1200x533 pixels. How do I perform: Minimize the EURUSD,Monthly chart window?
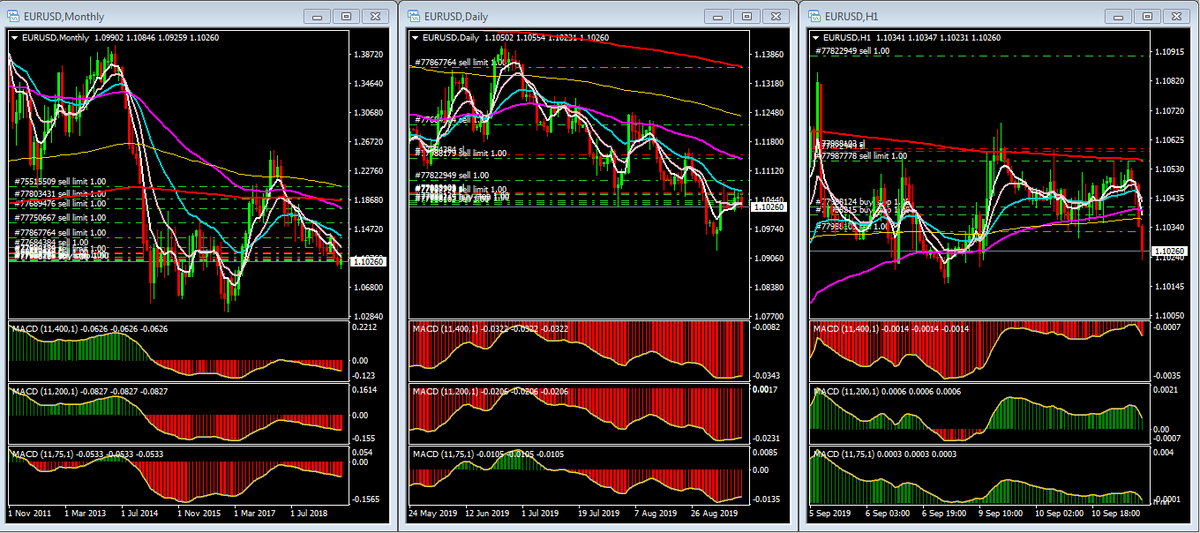pos(319,16)
